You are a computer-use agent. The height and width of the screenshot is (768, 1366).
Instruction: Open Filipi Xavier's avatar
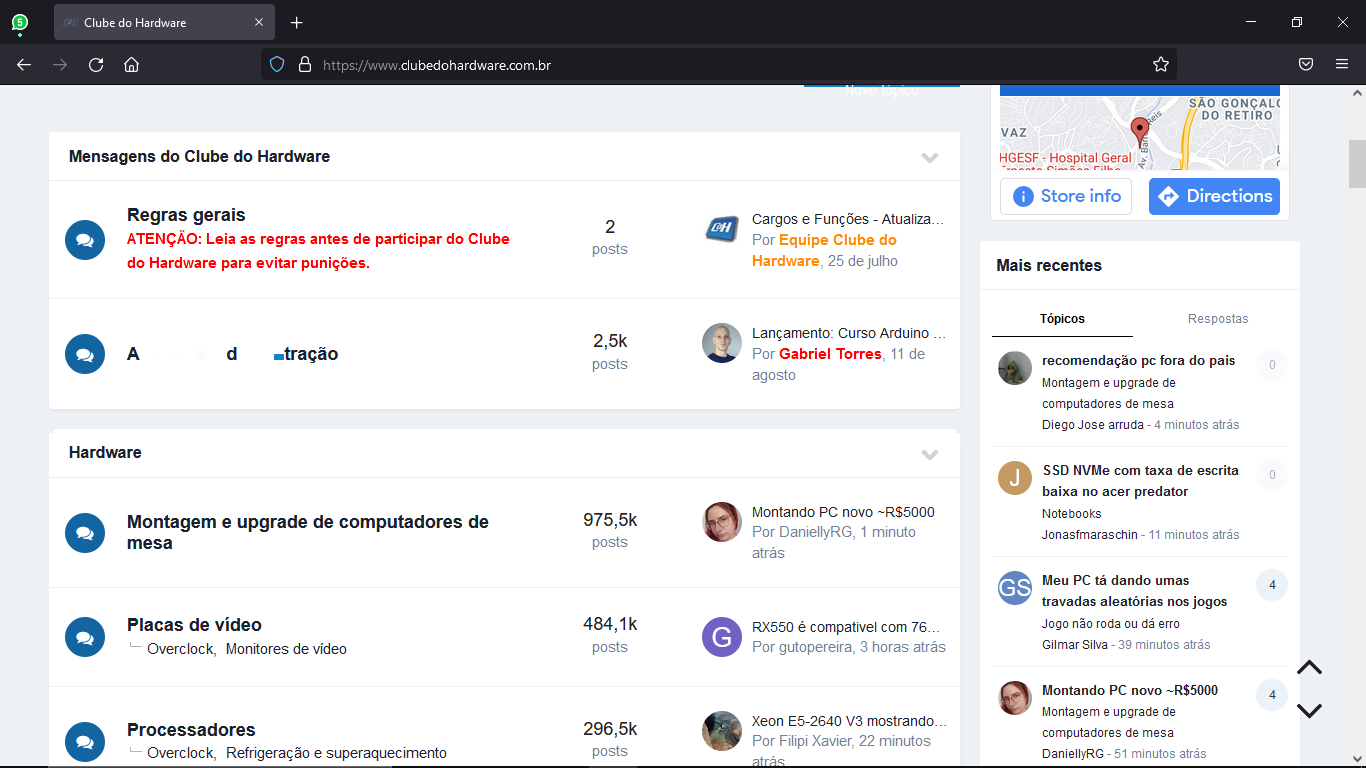(x=722, y=731)
